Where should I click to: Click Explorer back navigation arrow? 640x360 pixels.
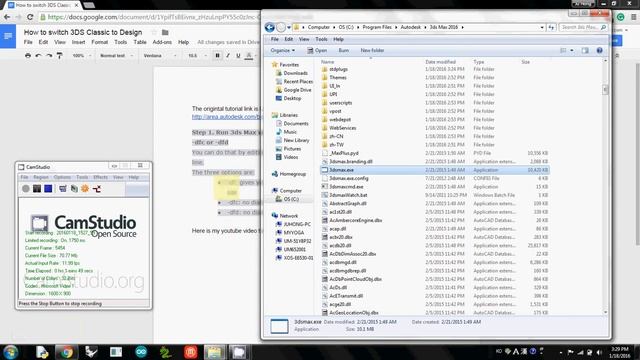(x=269, y=27)
